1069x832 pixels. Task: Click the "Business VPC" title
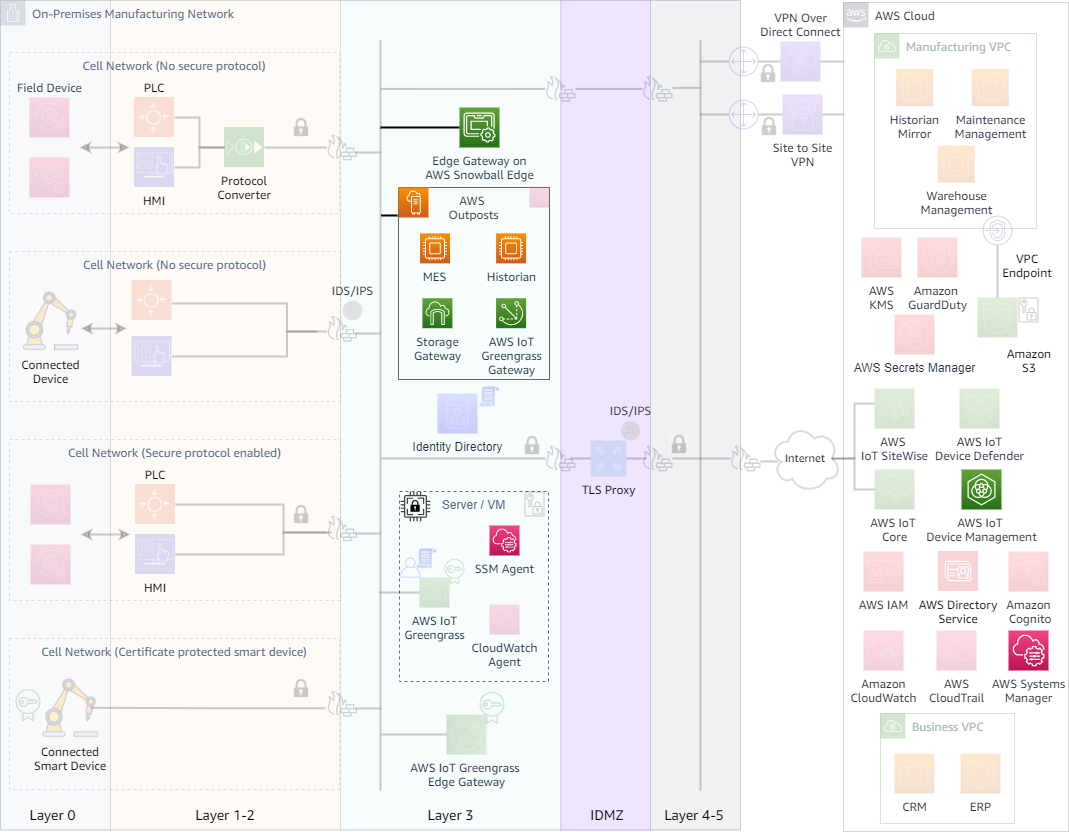point(948,727)
